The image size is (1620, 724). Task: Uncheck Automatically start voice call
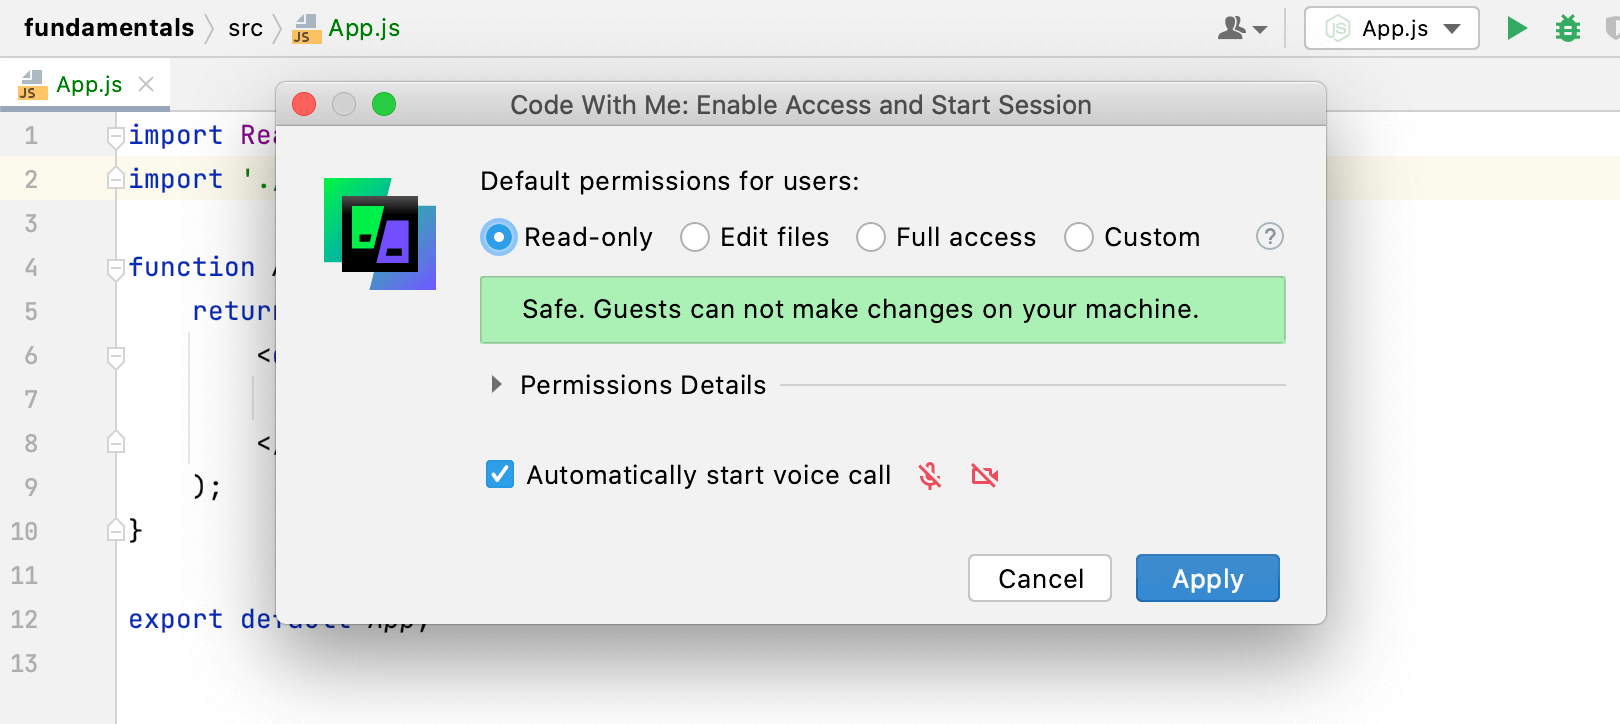(500, 474)
